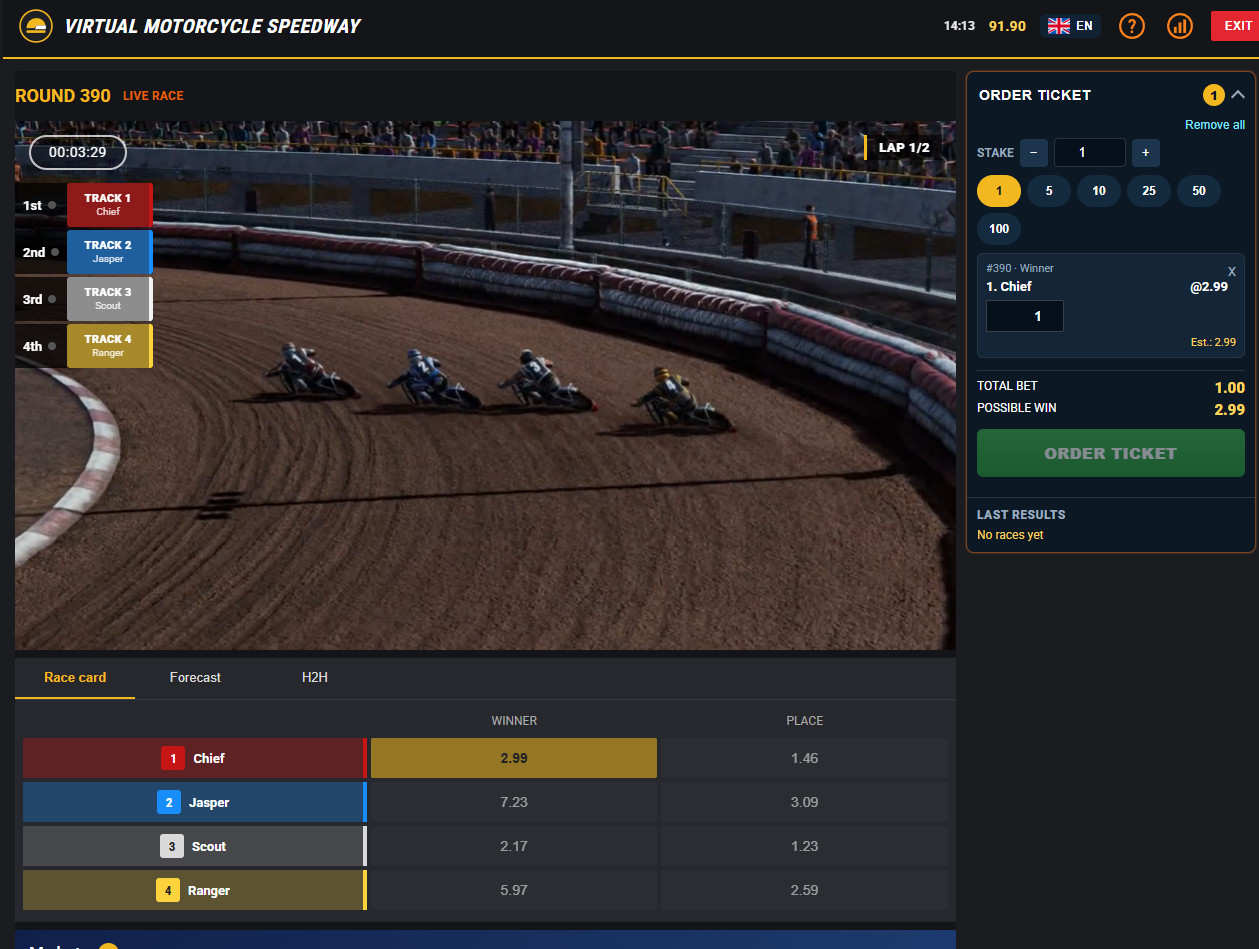The height and width of the screenshot is (949, 1259).
Task: Click the UK flag language icon
Action: 1058,26
